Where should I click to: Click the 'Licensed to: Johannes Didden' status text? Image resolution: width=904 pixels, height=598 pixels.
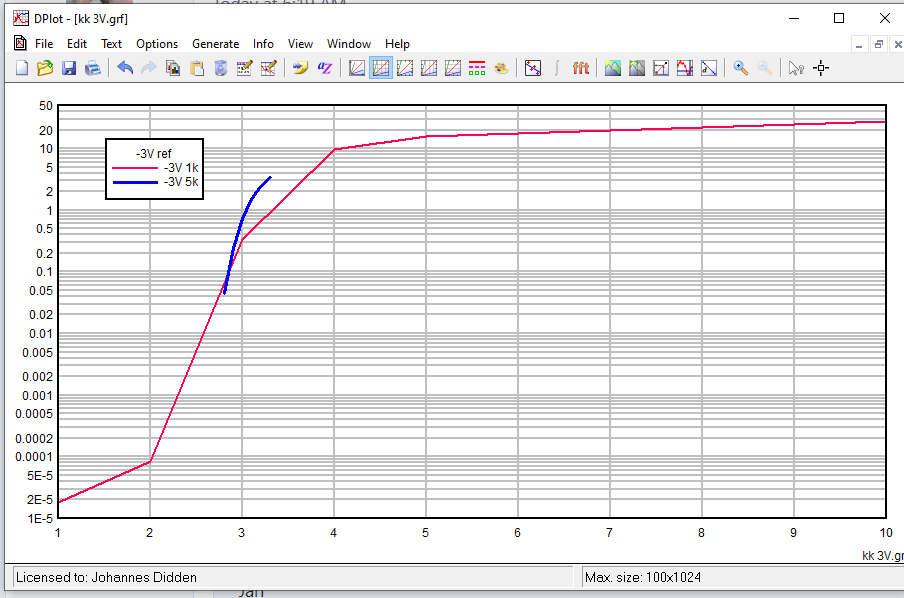click(x=106, y=577)
